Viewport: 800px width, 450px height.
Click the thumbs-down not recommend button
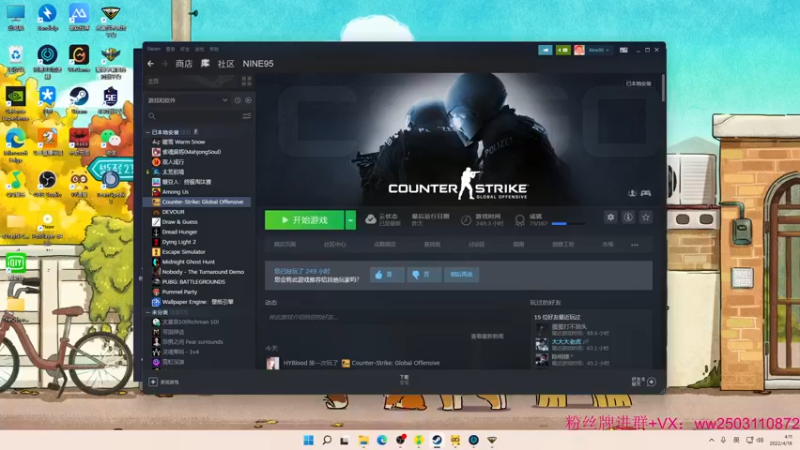(424, 274)
